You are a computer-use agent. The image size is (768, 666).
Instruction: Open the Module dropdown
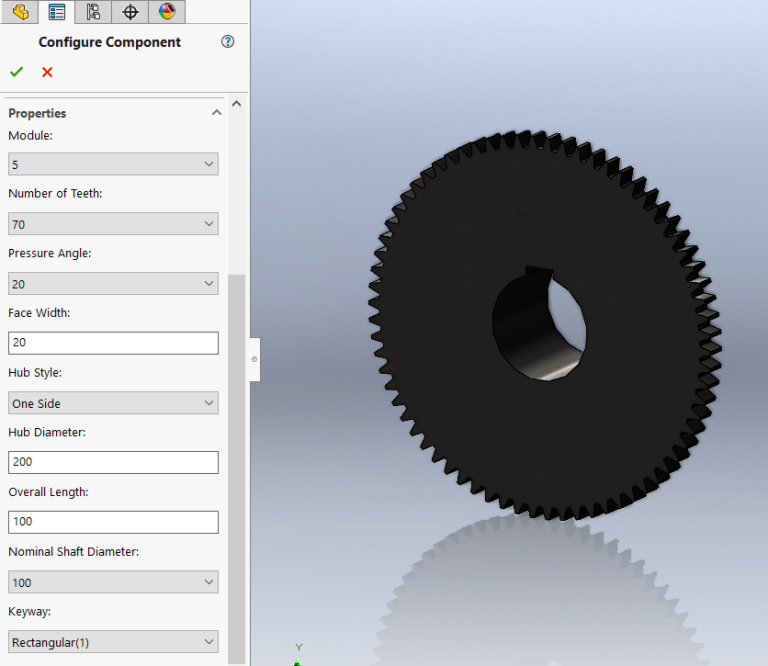tap(113, 164)
